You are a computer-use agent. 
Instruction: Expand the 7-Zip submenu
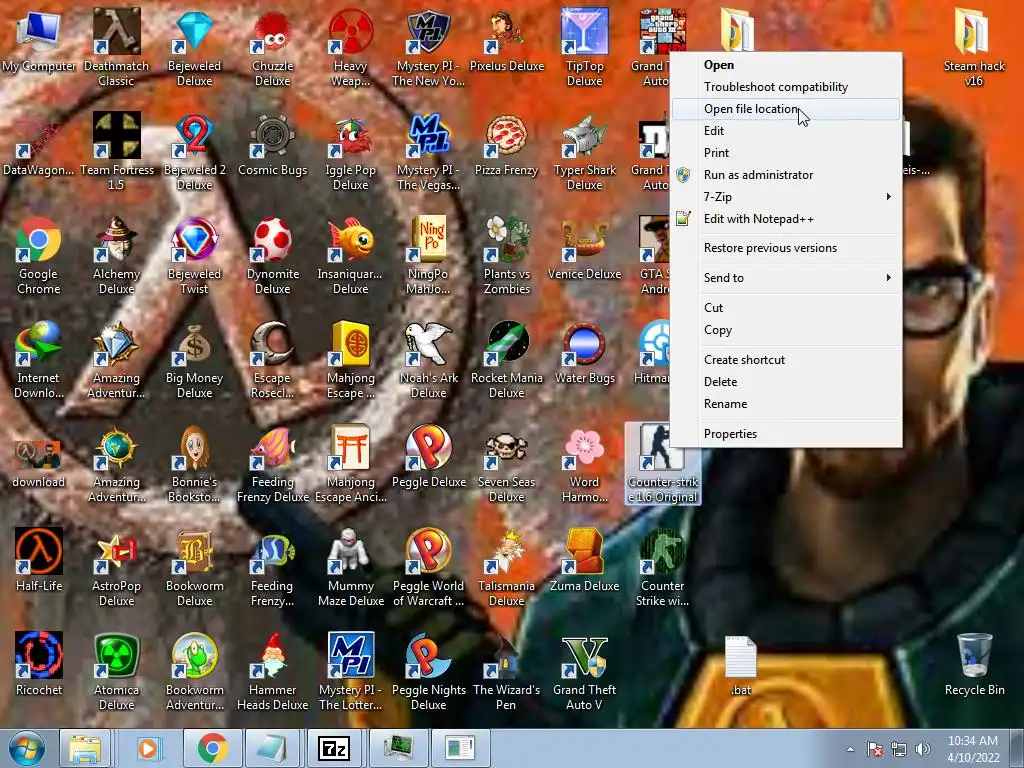(786, 197)
